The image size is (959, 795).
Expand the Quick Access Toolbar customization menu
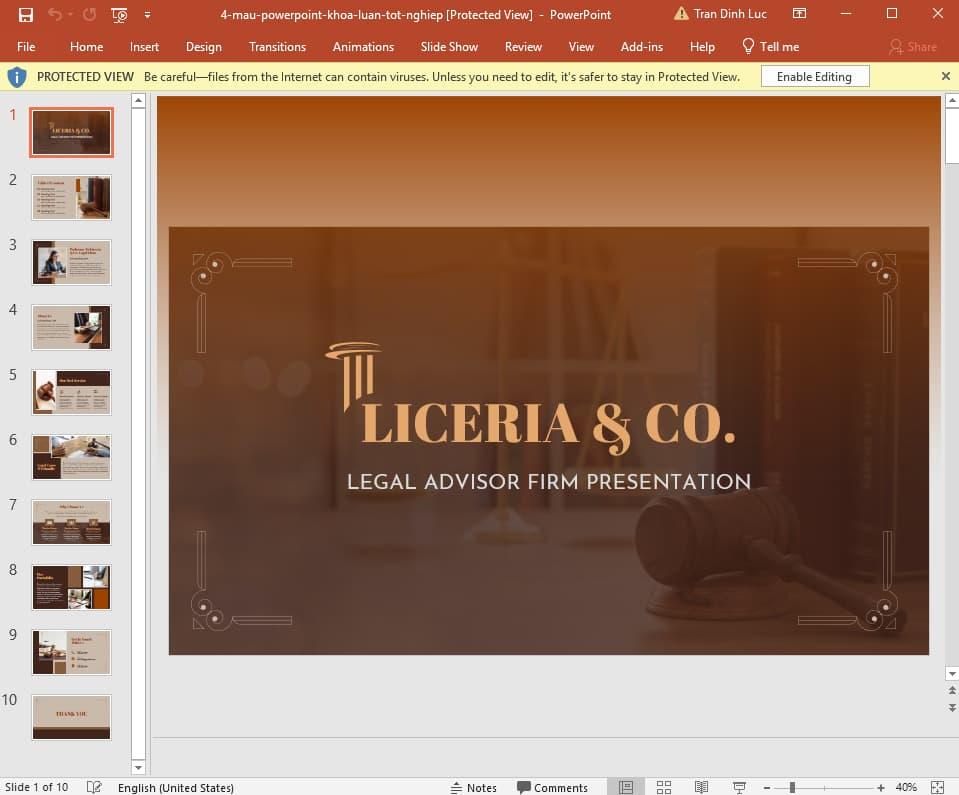(146, 15)
